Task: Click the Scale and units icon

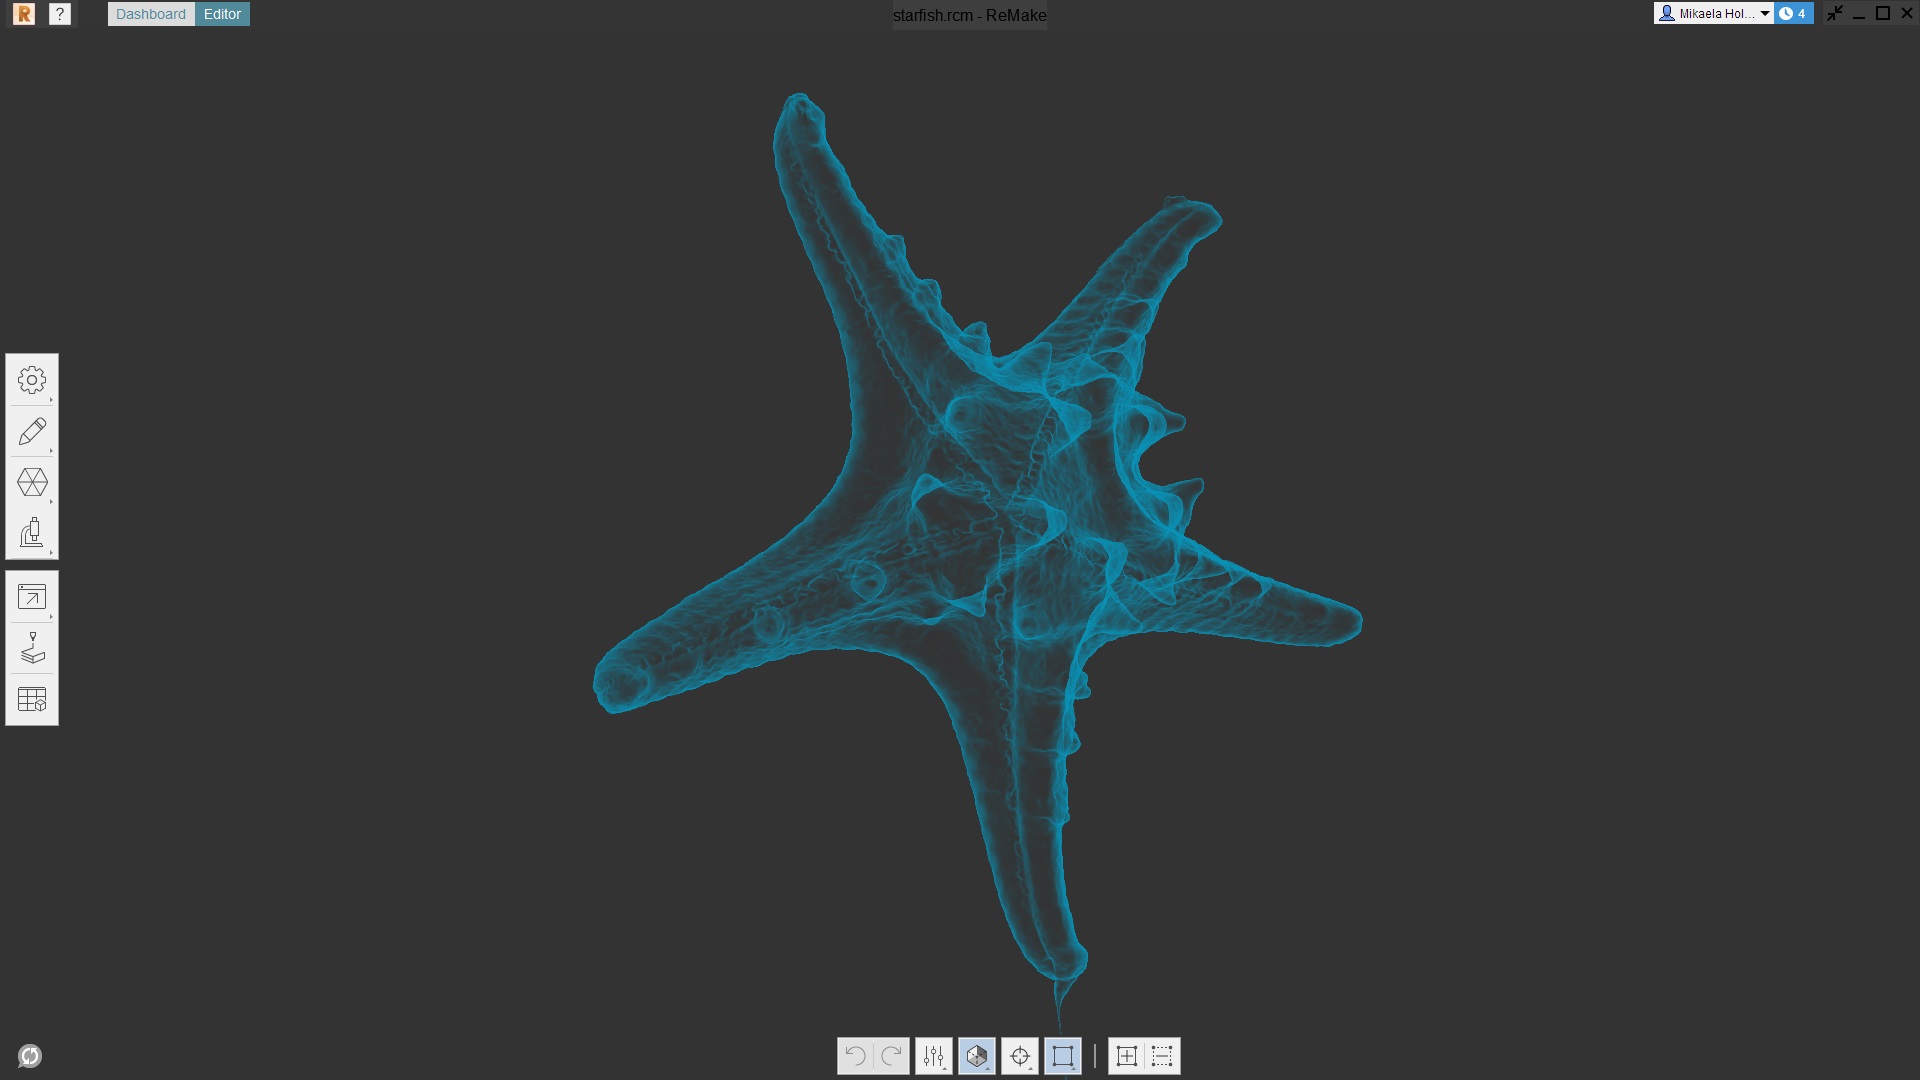Action: coord(32,700)
